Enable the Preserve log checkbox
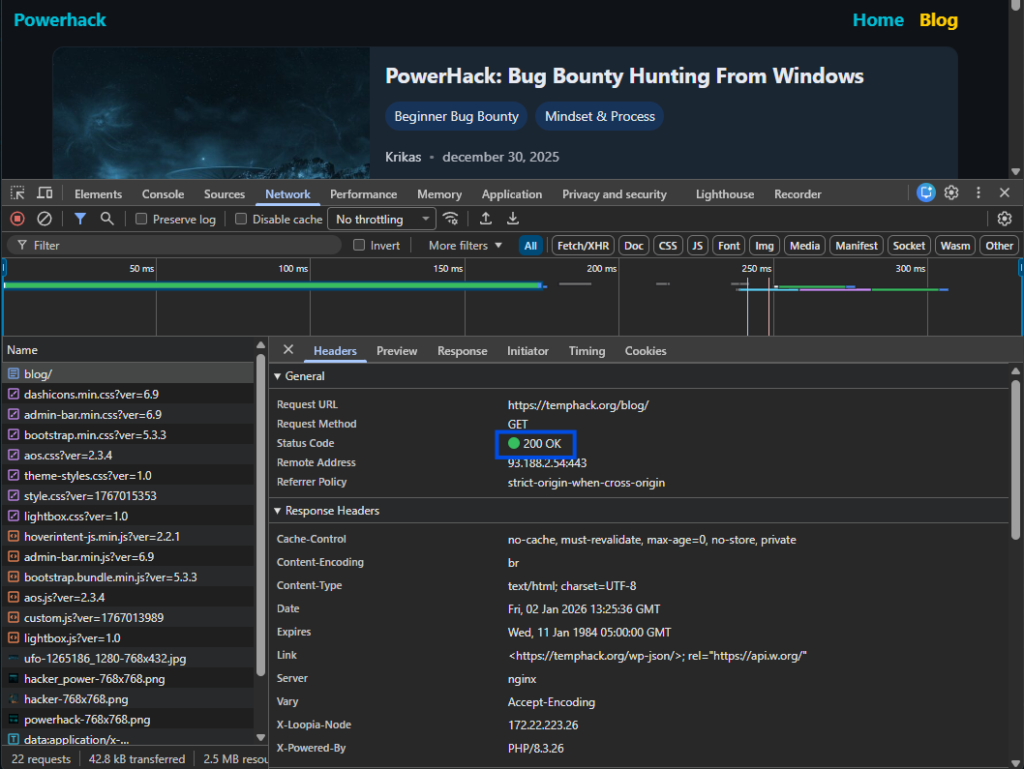Image resolution: width=1024 pixels, height=769 pixels. 142,219
